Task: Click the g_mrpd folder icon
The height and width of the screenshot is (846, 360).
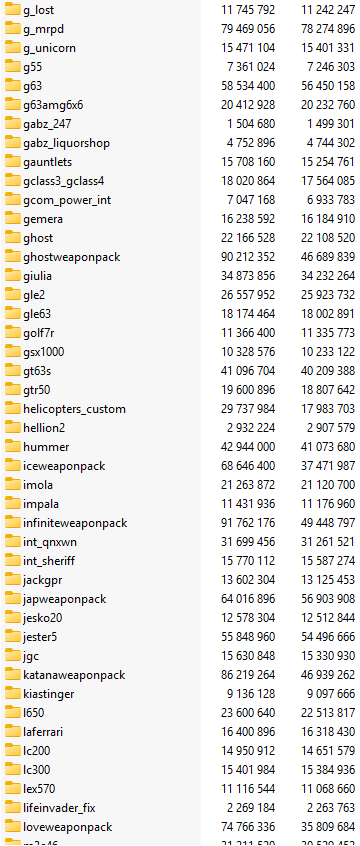Action: (12, 29)
